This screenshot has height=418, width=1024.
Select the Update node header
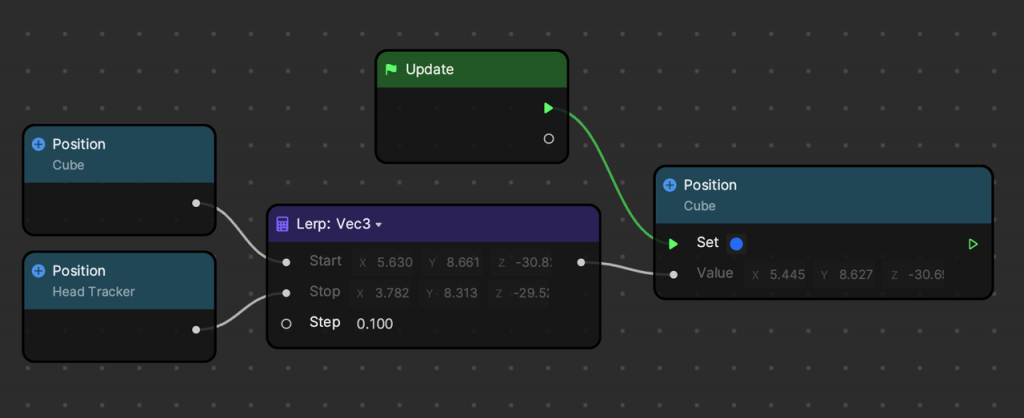tap(471, 70)
